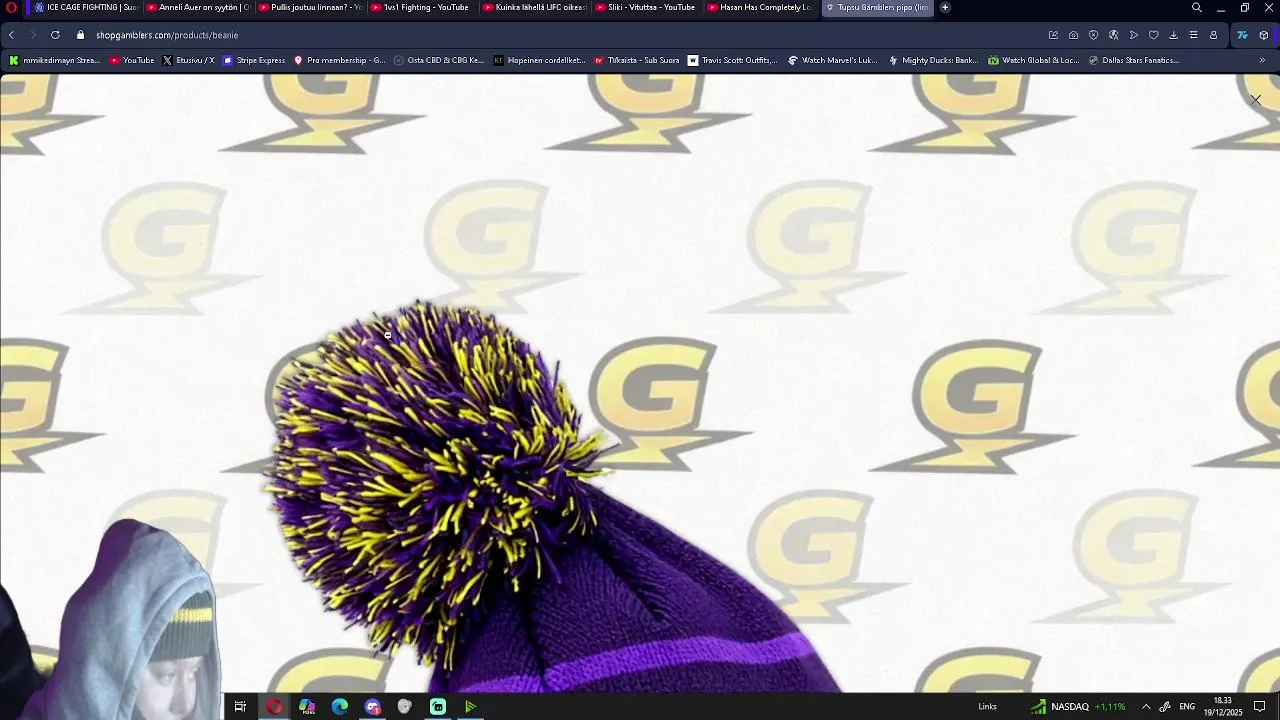The image size is (1280, 720).
Task: Open the Hopeinen cordellket bookmark
Action: pyautogui.click(x=539, y=60)
